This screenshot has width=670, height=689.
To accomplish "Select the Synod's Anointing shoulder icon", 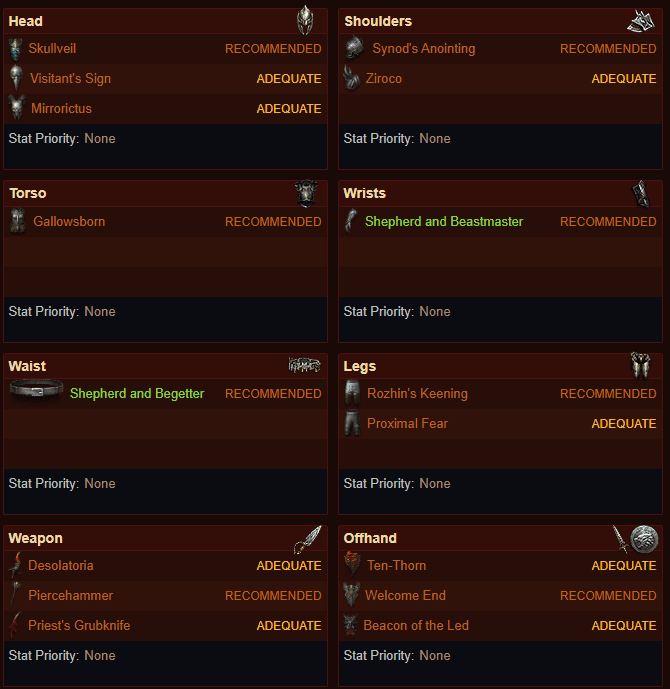I will (x=354, y=48).
